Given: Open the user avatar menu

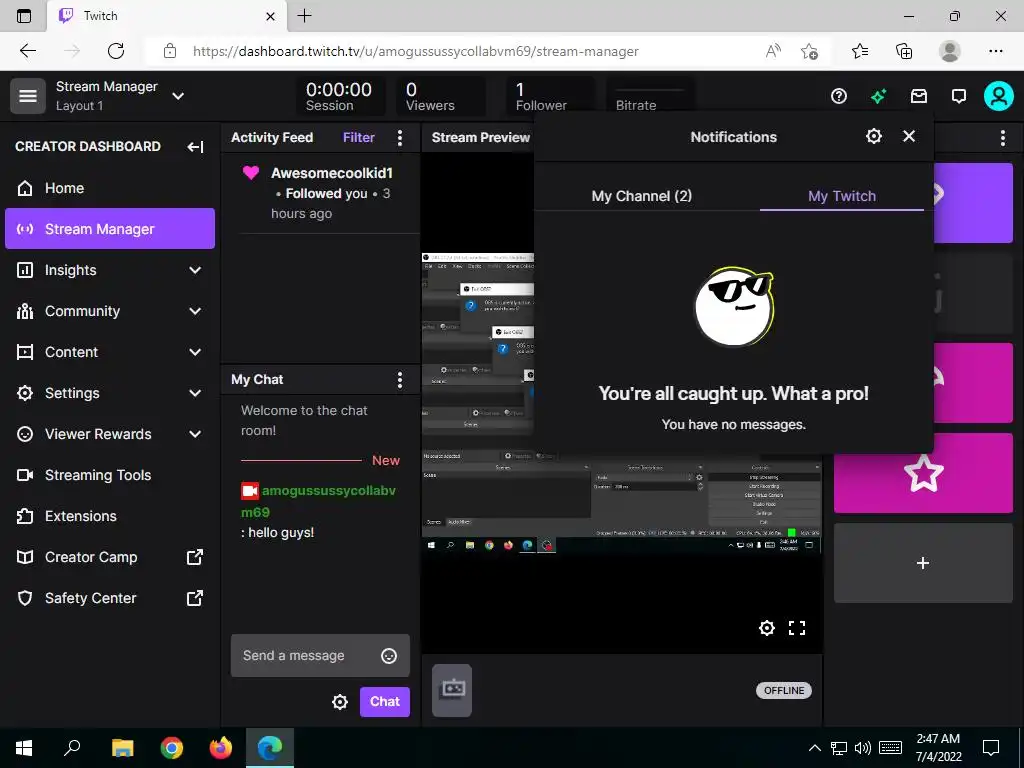Looking at the screenshot, I should click(x=999, y=96).
